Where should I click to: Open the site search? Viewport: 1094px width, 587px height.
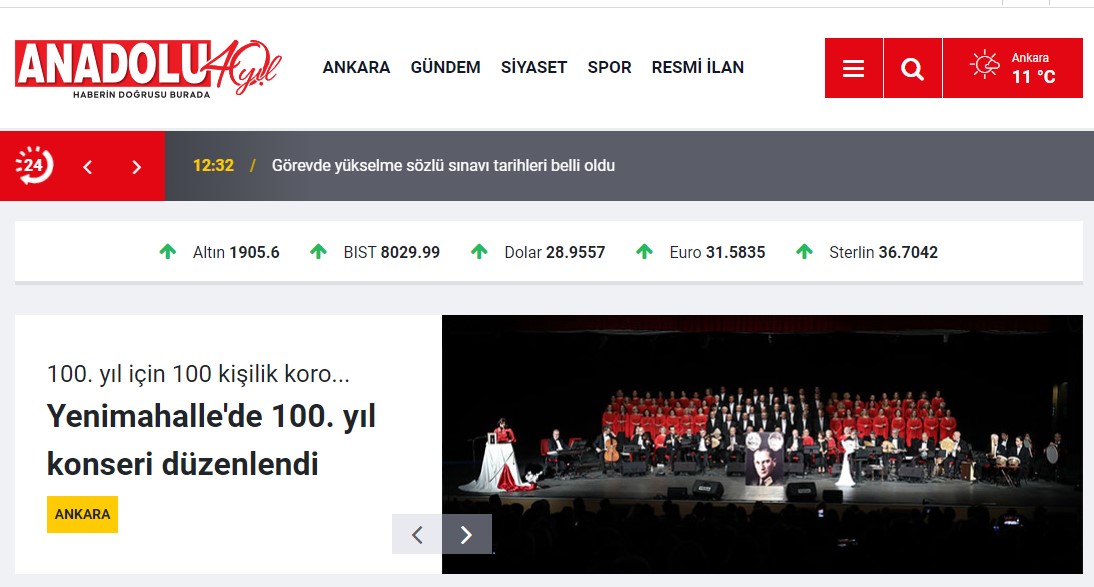coord(912,67)
